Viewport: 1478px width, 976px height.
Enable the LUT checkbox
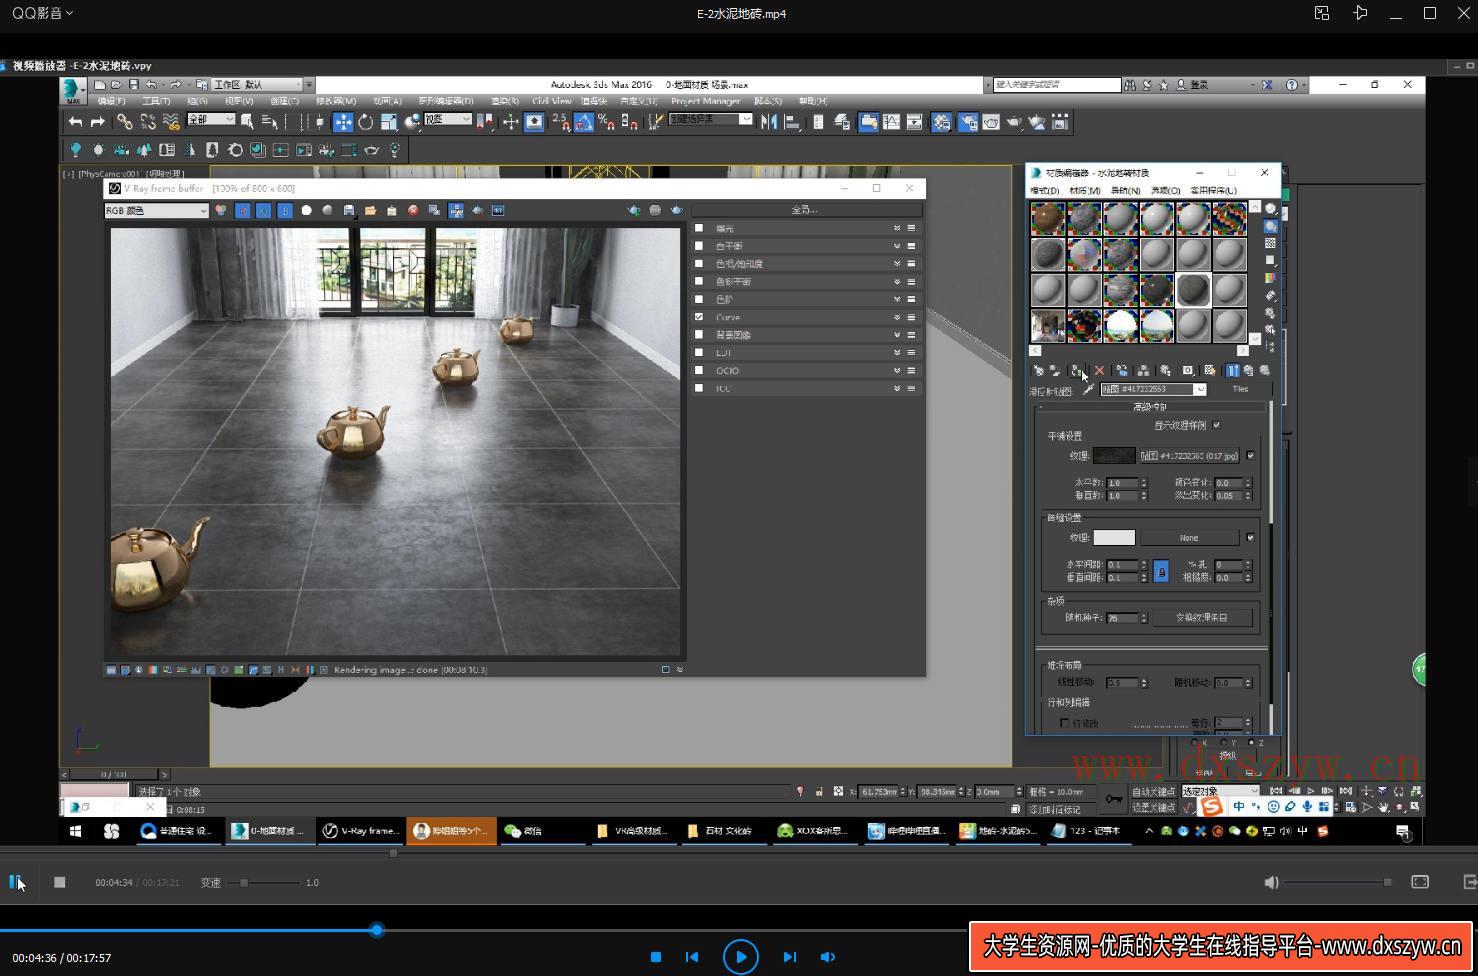(x=699, y=352)
